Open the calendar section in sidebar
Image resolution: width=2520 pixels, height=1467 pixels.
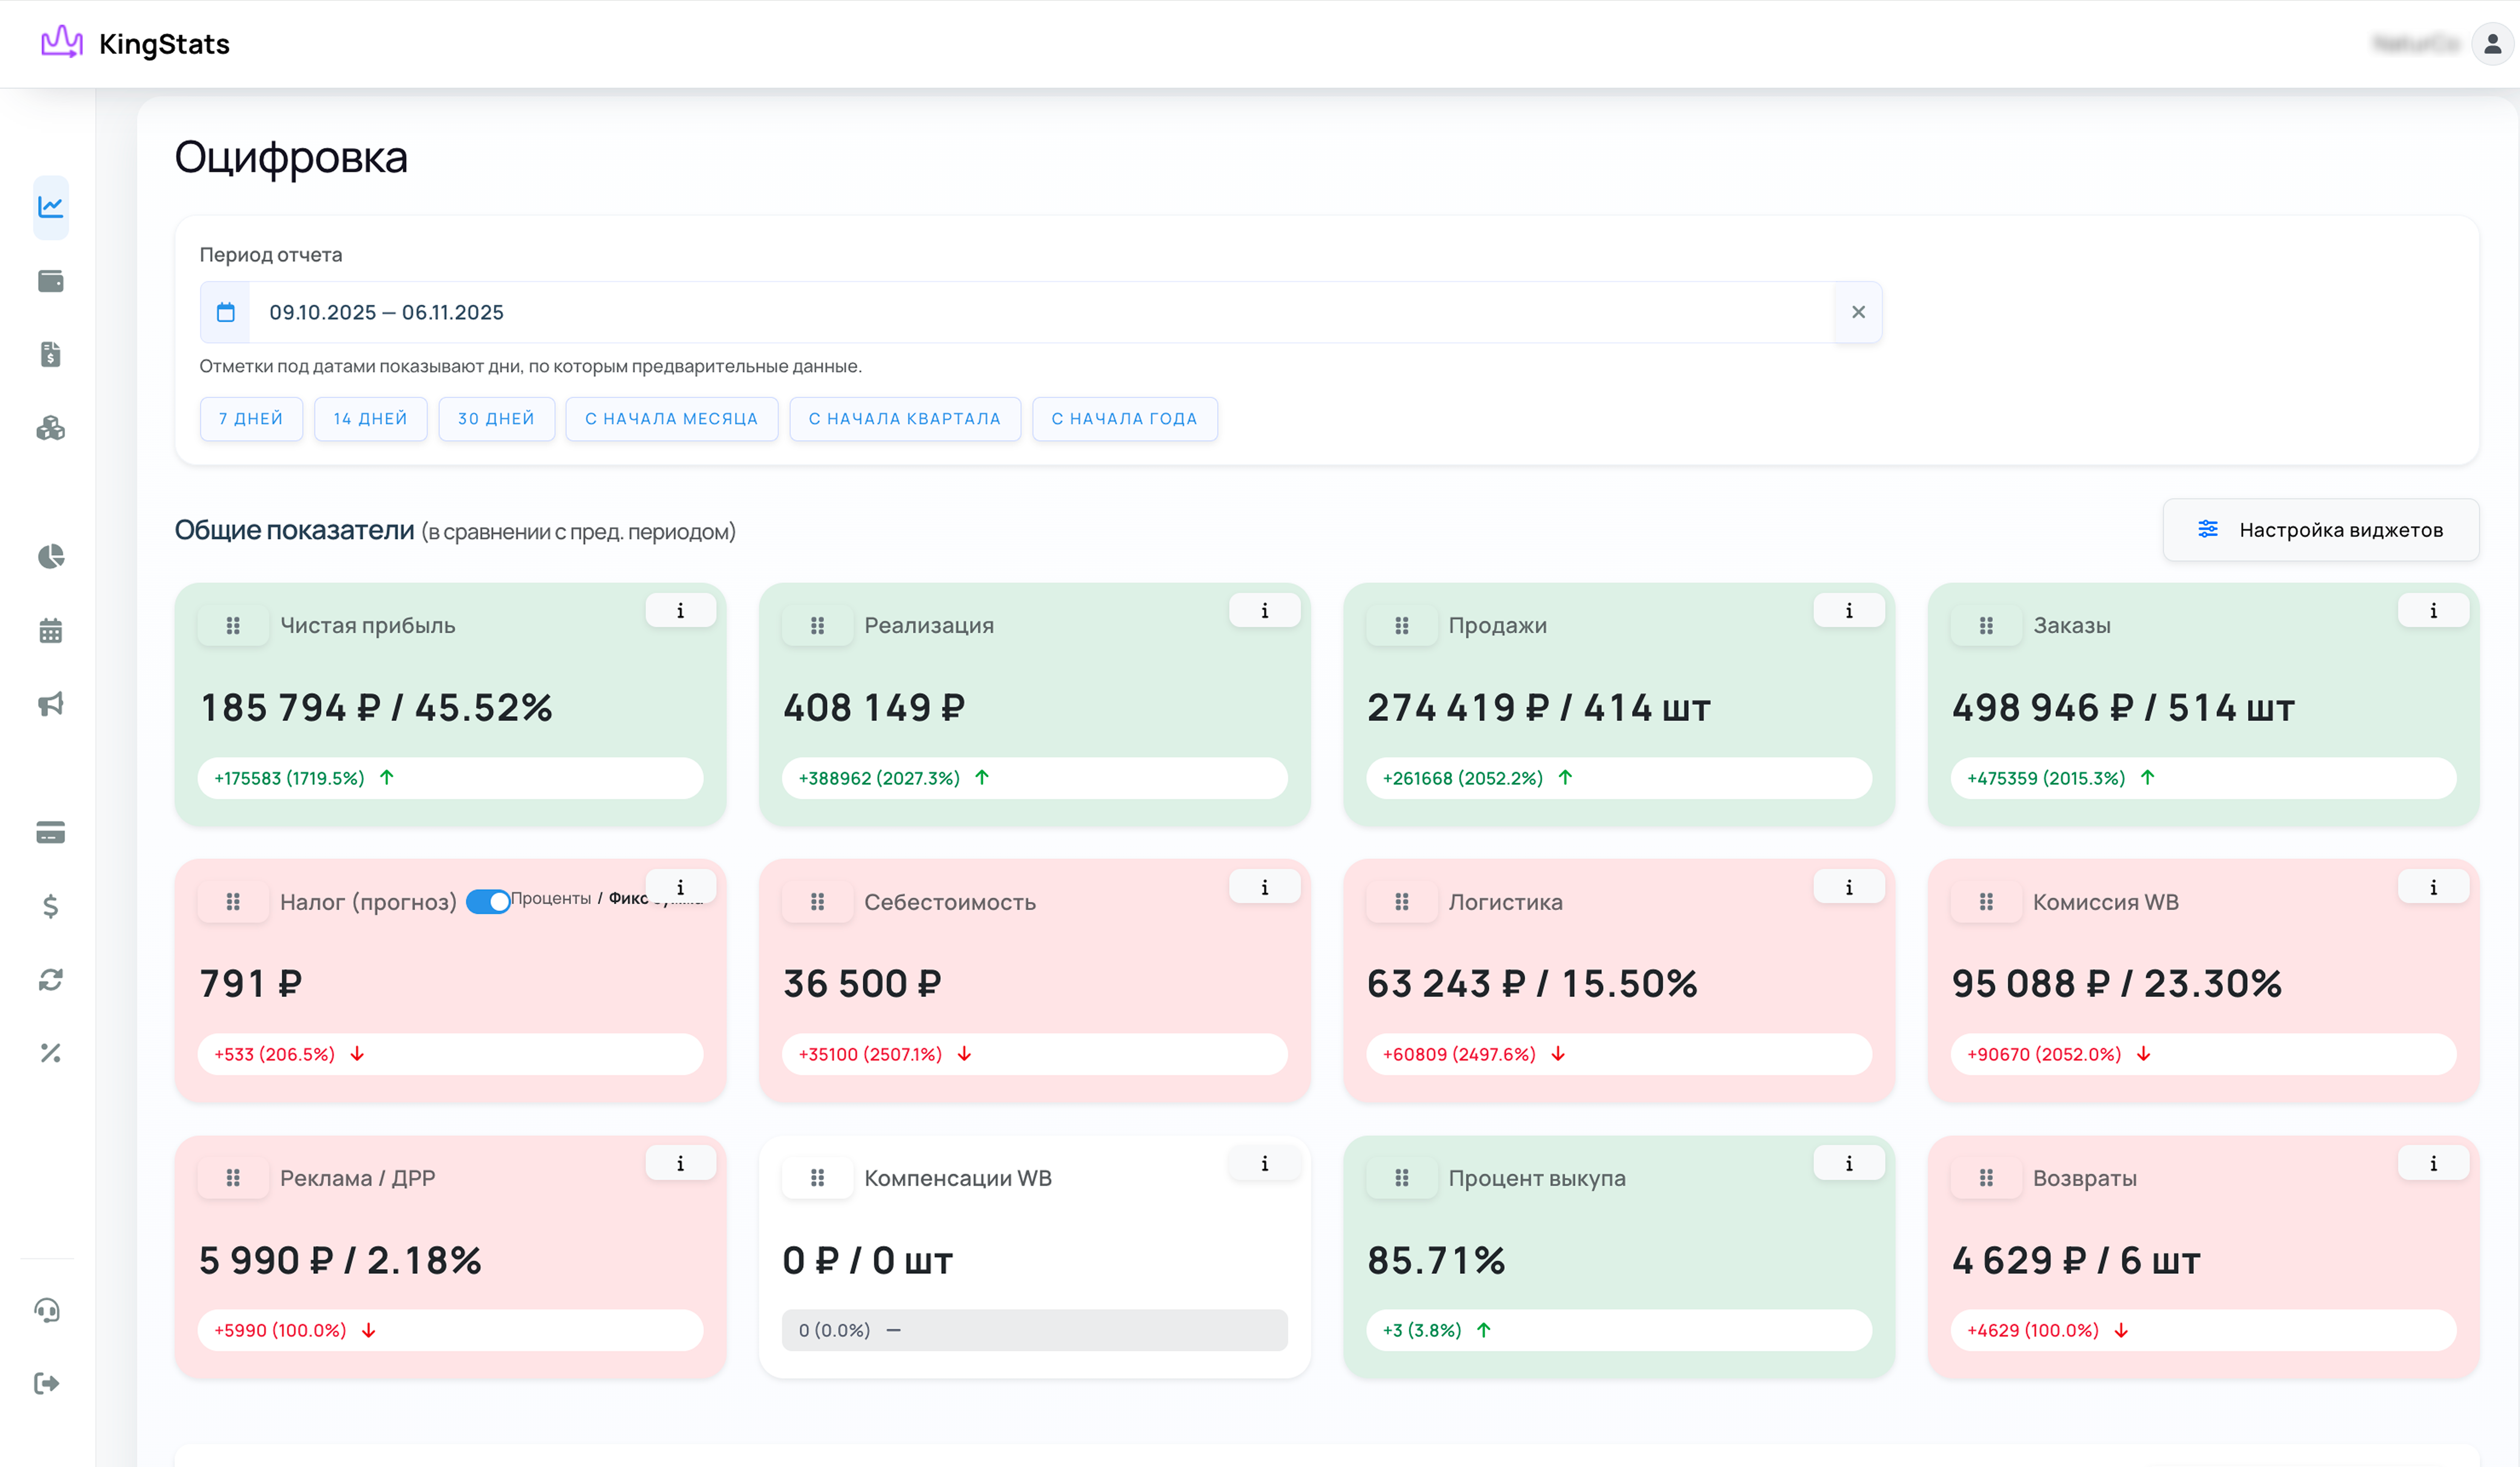pos(51,631)
